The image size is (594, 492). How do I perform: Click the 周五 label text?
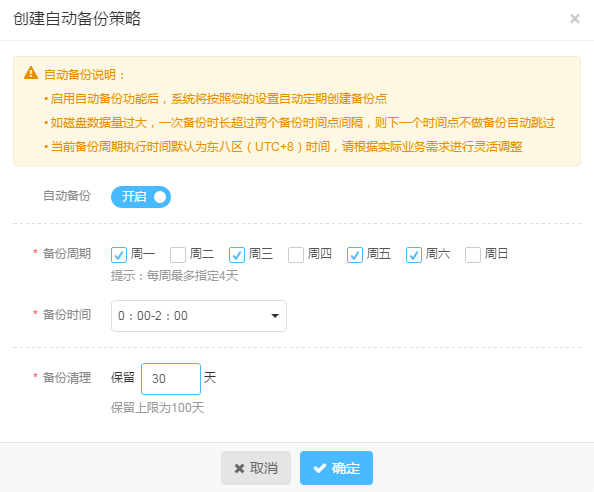coord(378,254)
